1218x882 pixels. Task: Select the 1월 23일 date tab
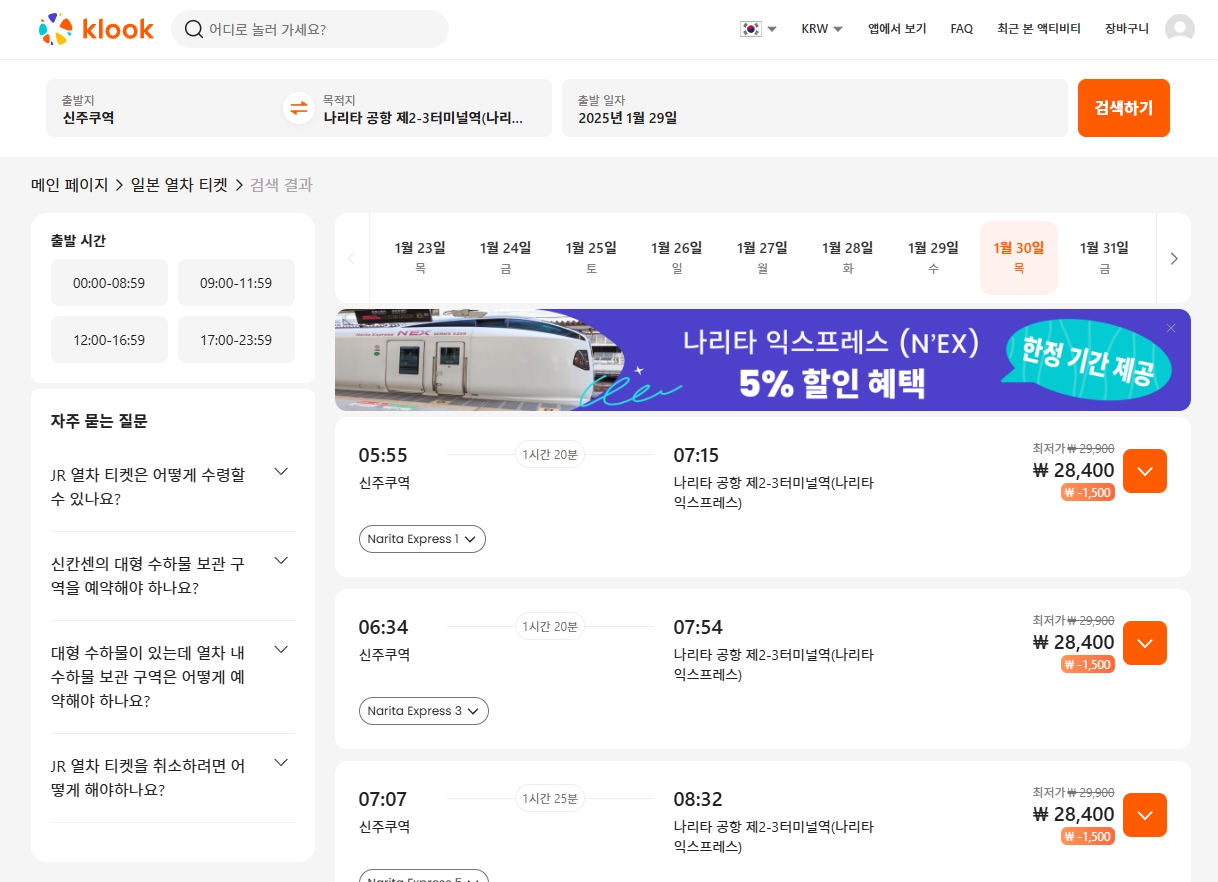420,257
